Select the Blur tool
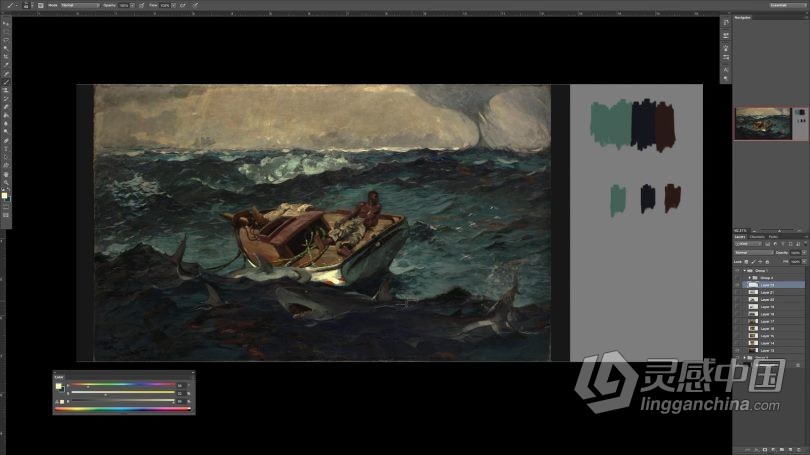The height and width of the screenshot is (455, 810). [x=7, y=124]
